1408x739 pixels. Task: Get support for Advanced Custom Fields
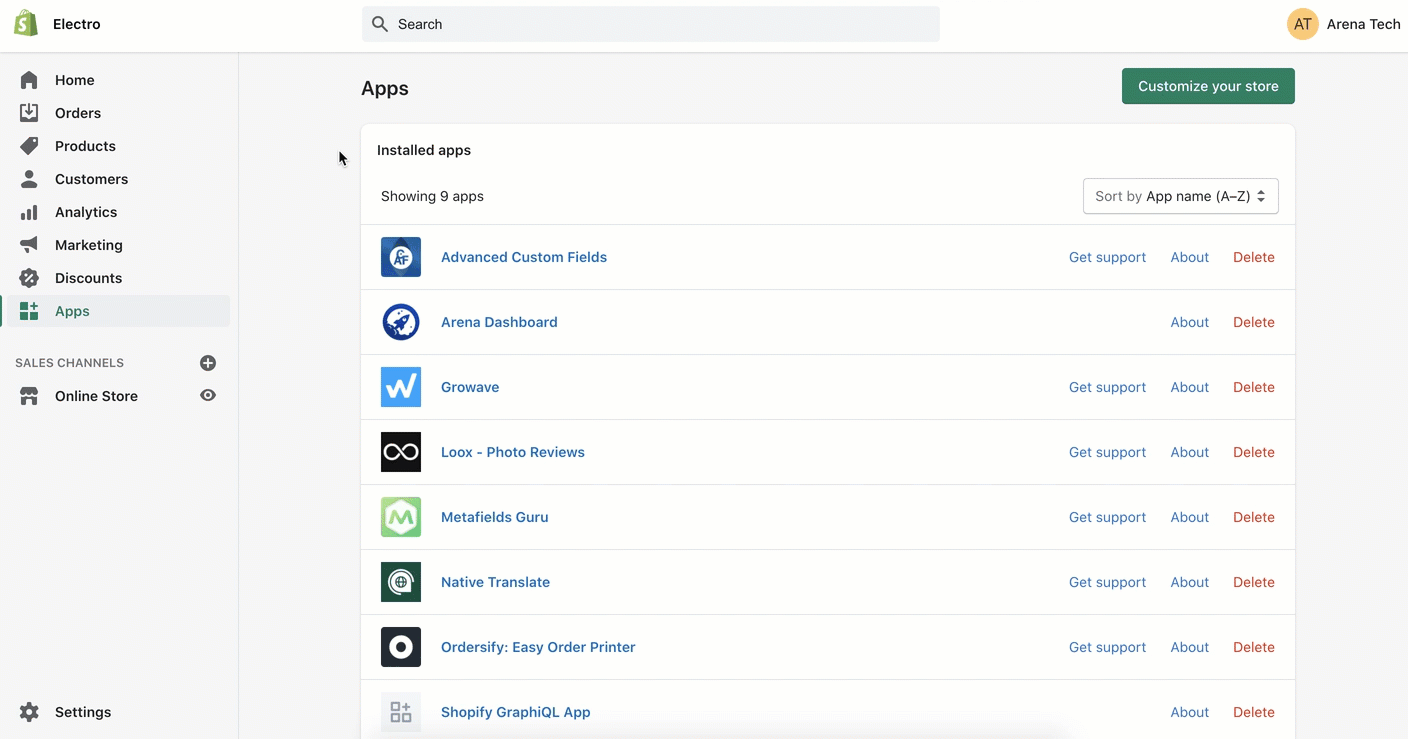tap(1107, 257)
